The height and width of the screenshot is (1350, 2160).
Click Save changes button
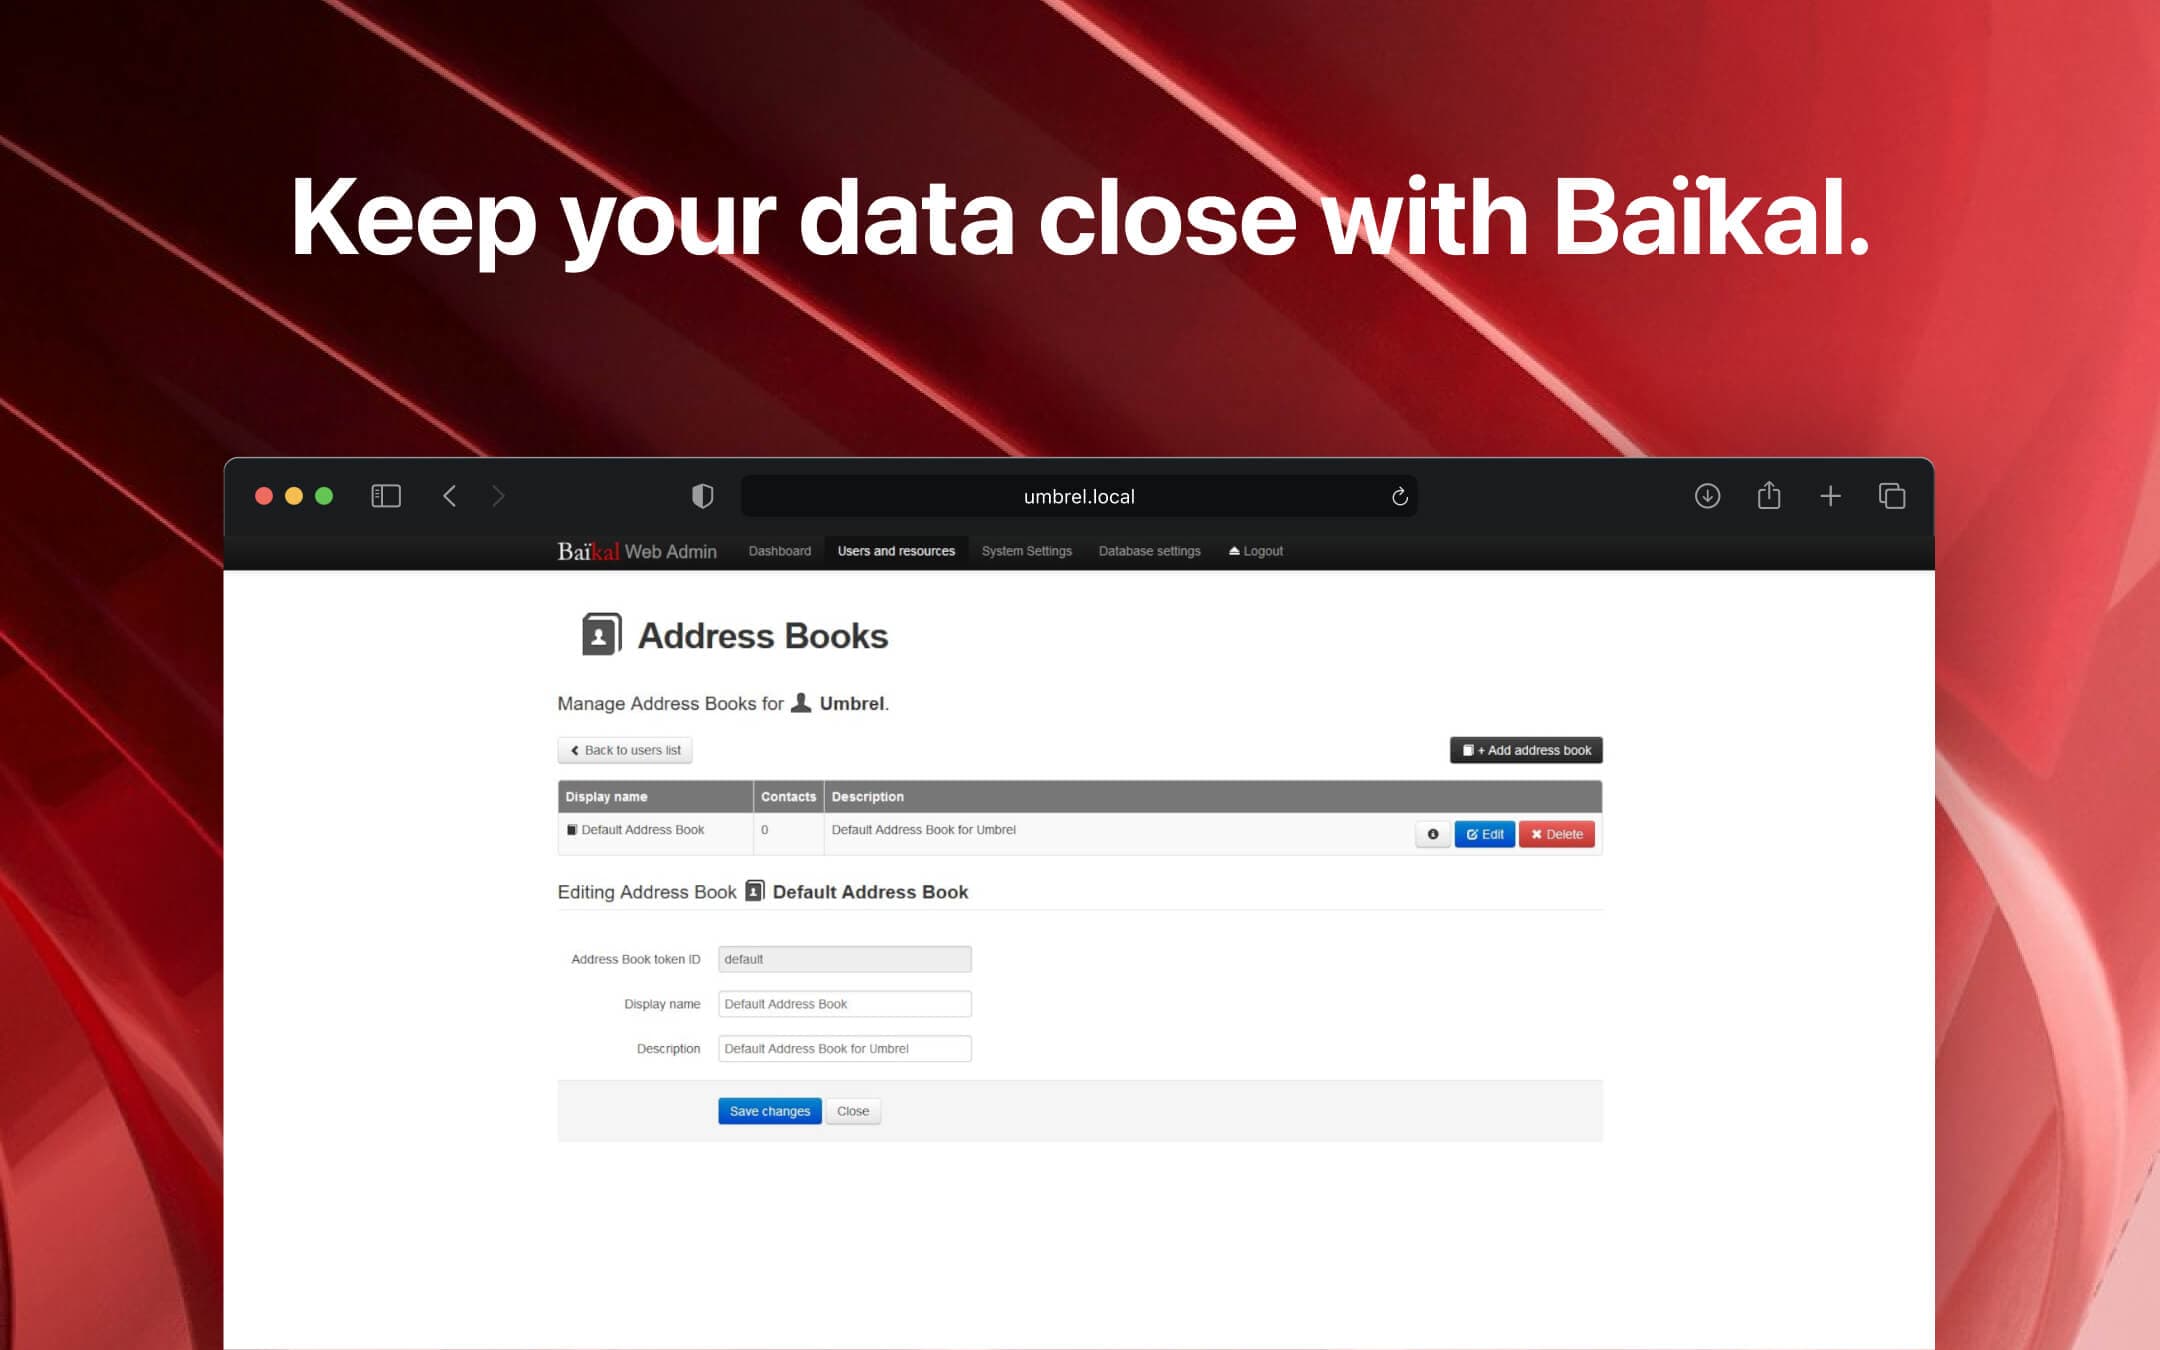tap(768, 1110)
